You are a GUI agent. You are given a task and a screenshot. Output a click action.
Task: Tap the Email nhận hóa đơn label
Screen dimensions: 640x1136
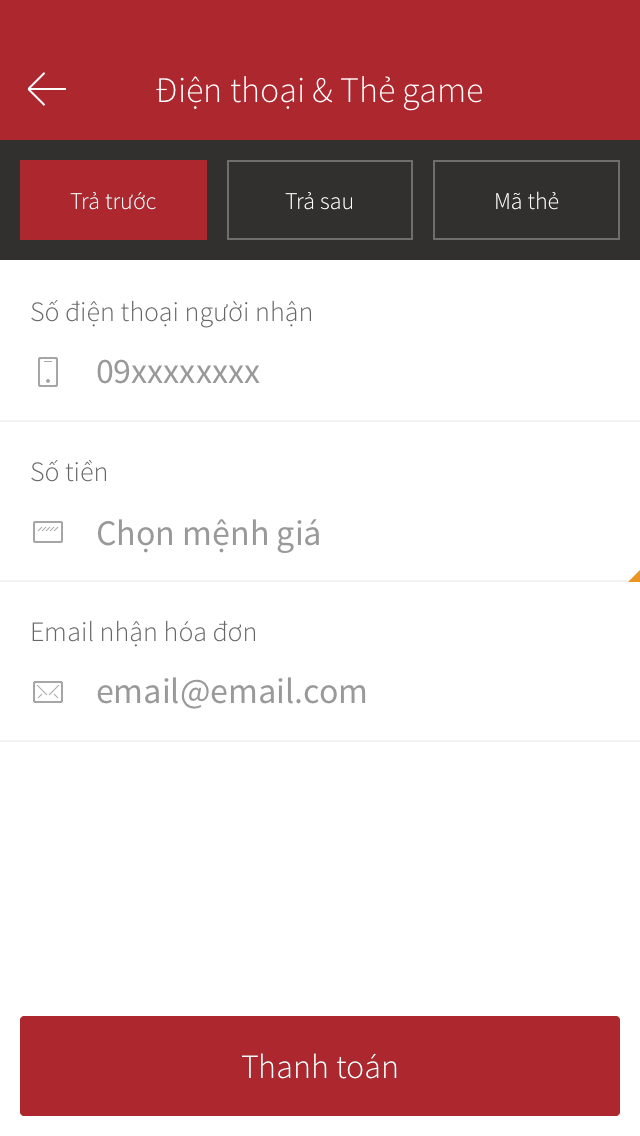[144, 632]
